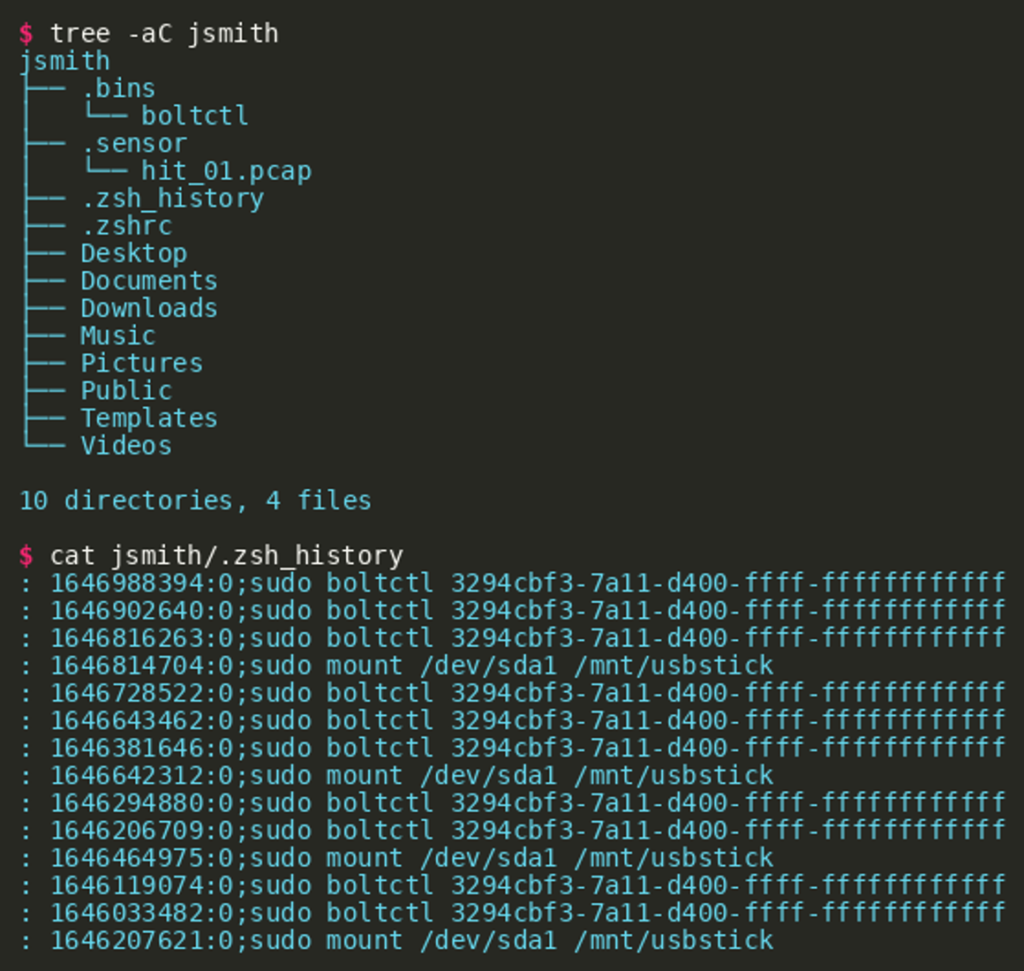Click the Desktop directory entry
Image resolution: width=1024 pixels, height=971 pixels.
(x=133, y=254)
